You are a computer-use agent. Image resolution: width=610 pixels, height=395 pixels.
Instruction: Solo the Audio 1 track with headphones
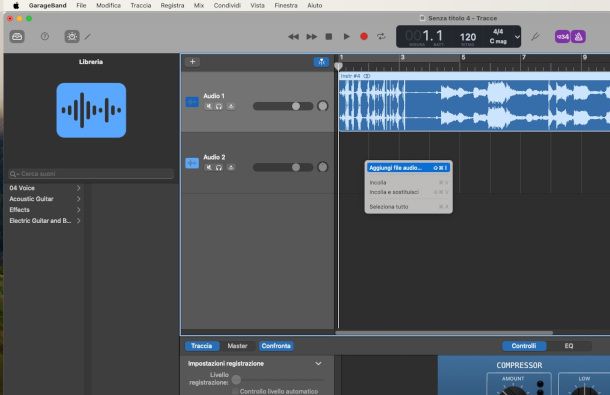219,106
